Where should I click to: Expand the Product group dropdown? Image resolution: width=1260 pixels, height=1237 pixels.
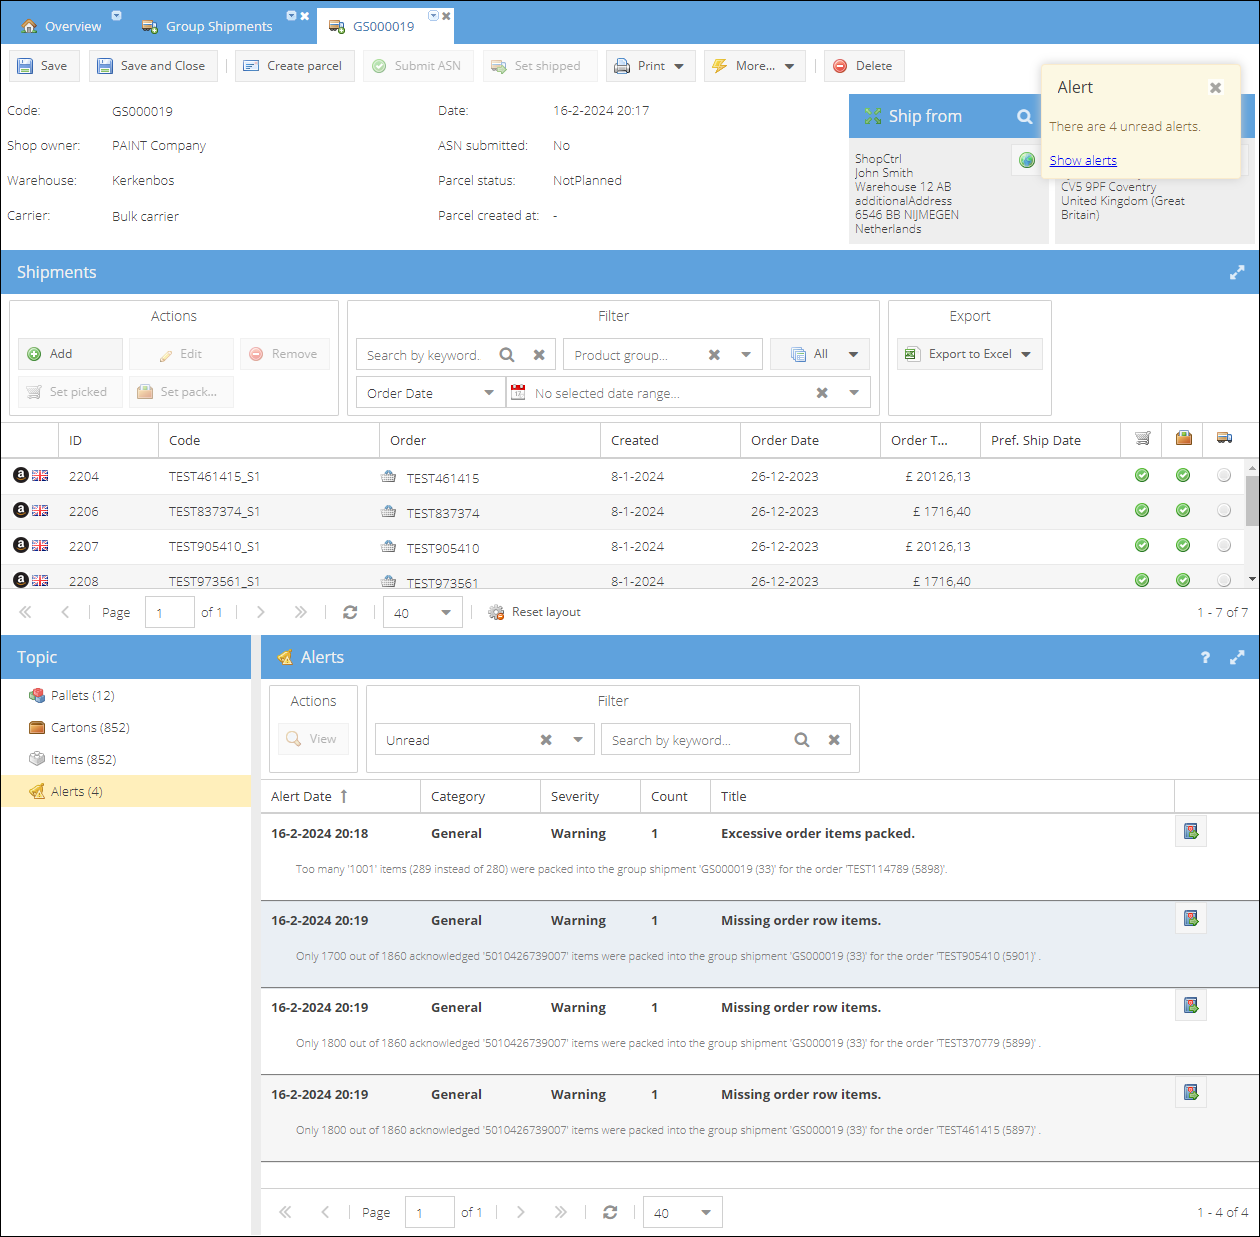pos(746,355)
